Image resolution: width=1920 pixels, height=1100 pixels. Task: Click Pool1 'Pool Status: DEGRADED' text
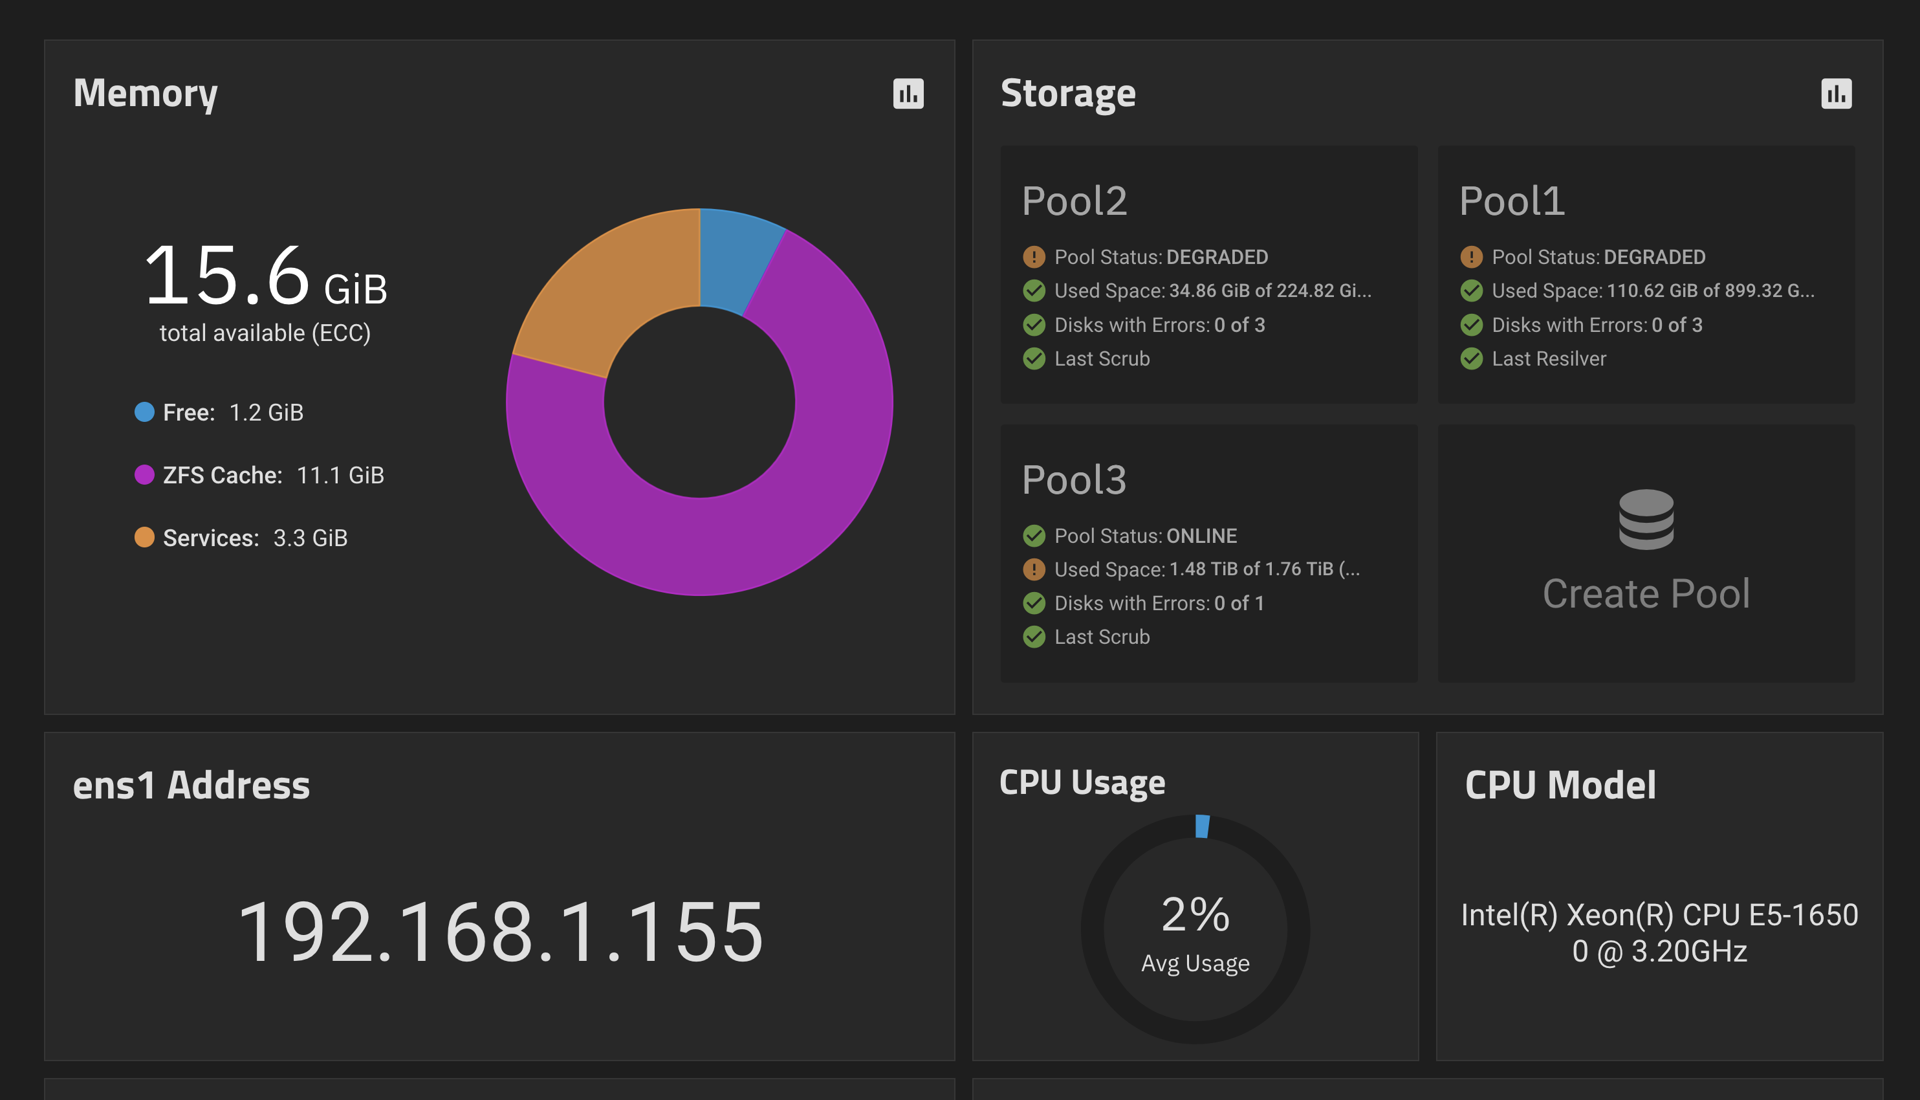point(1598,257)
